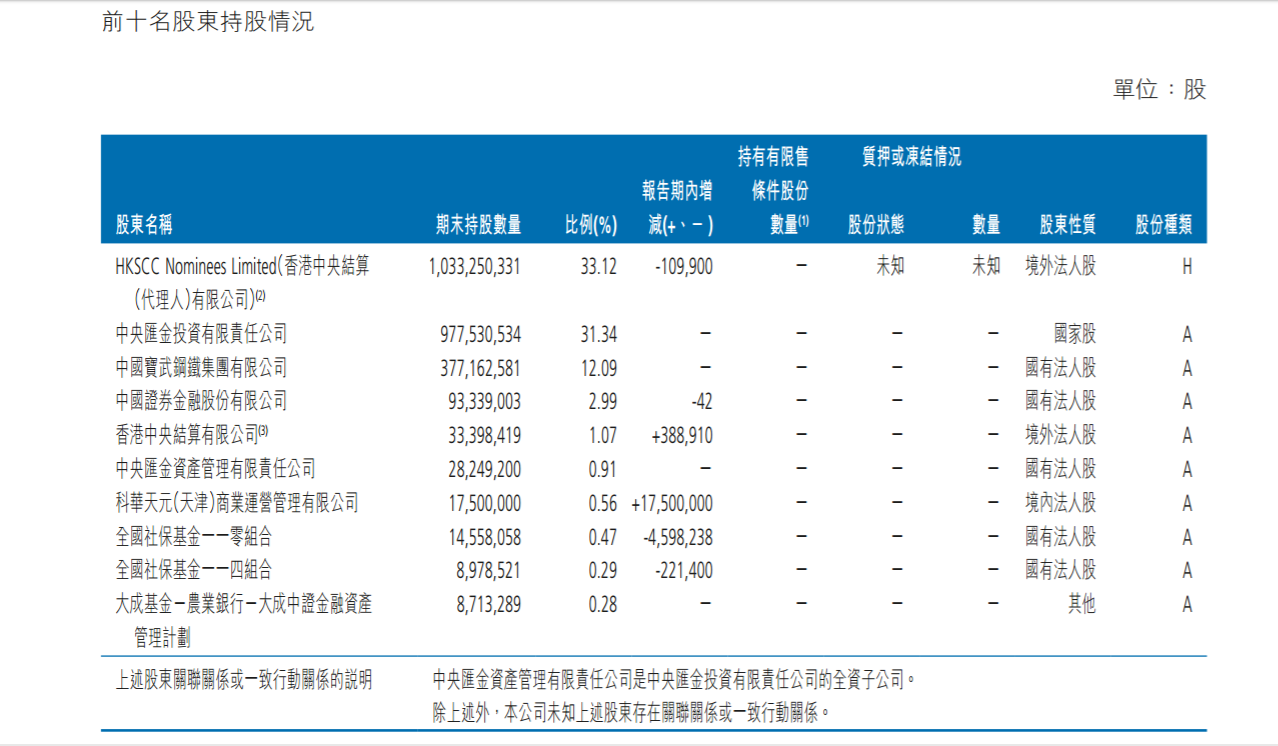This screenshot has height=746, width=1278.
Task: Click the +388,910 change value
Action: pyautogui.click(x=679, y=436)
